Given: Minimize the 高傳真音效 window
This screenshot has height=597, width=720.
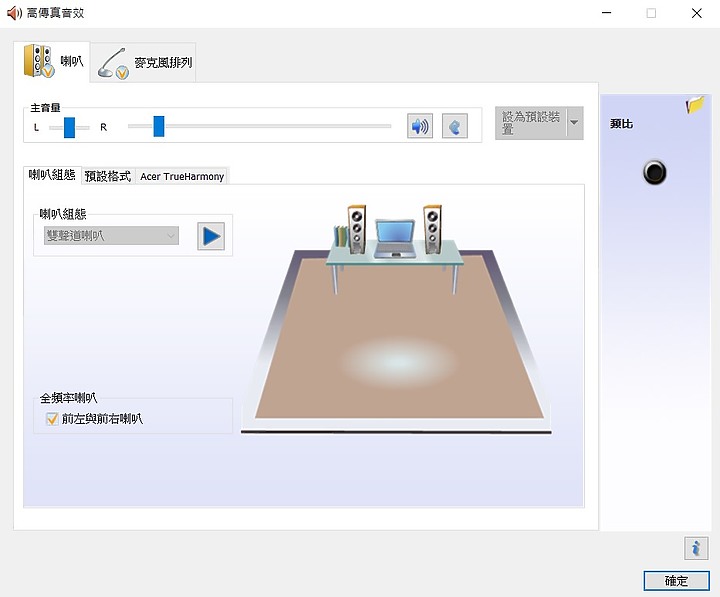Looking at the screenshot, I should [x=607, y=13].
